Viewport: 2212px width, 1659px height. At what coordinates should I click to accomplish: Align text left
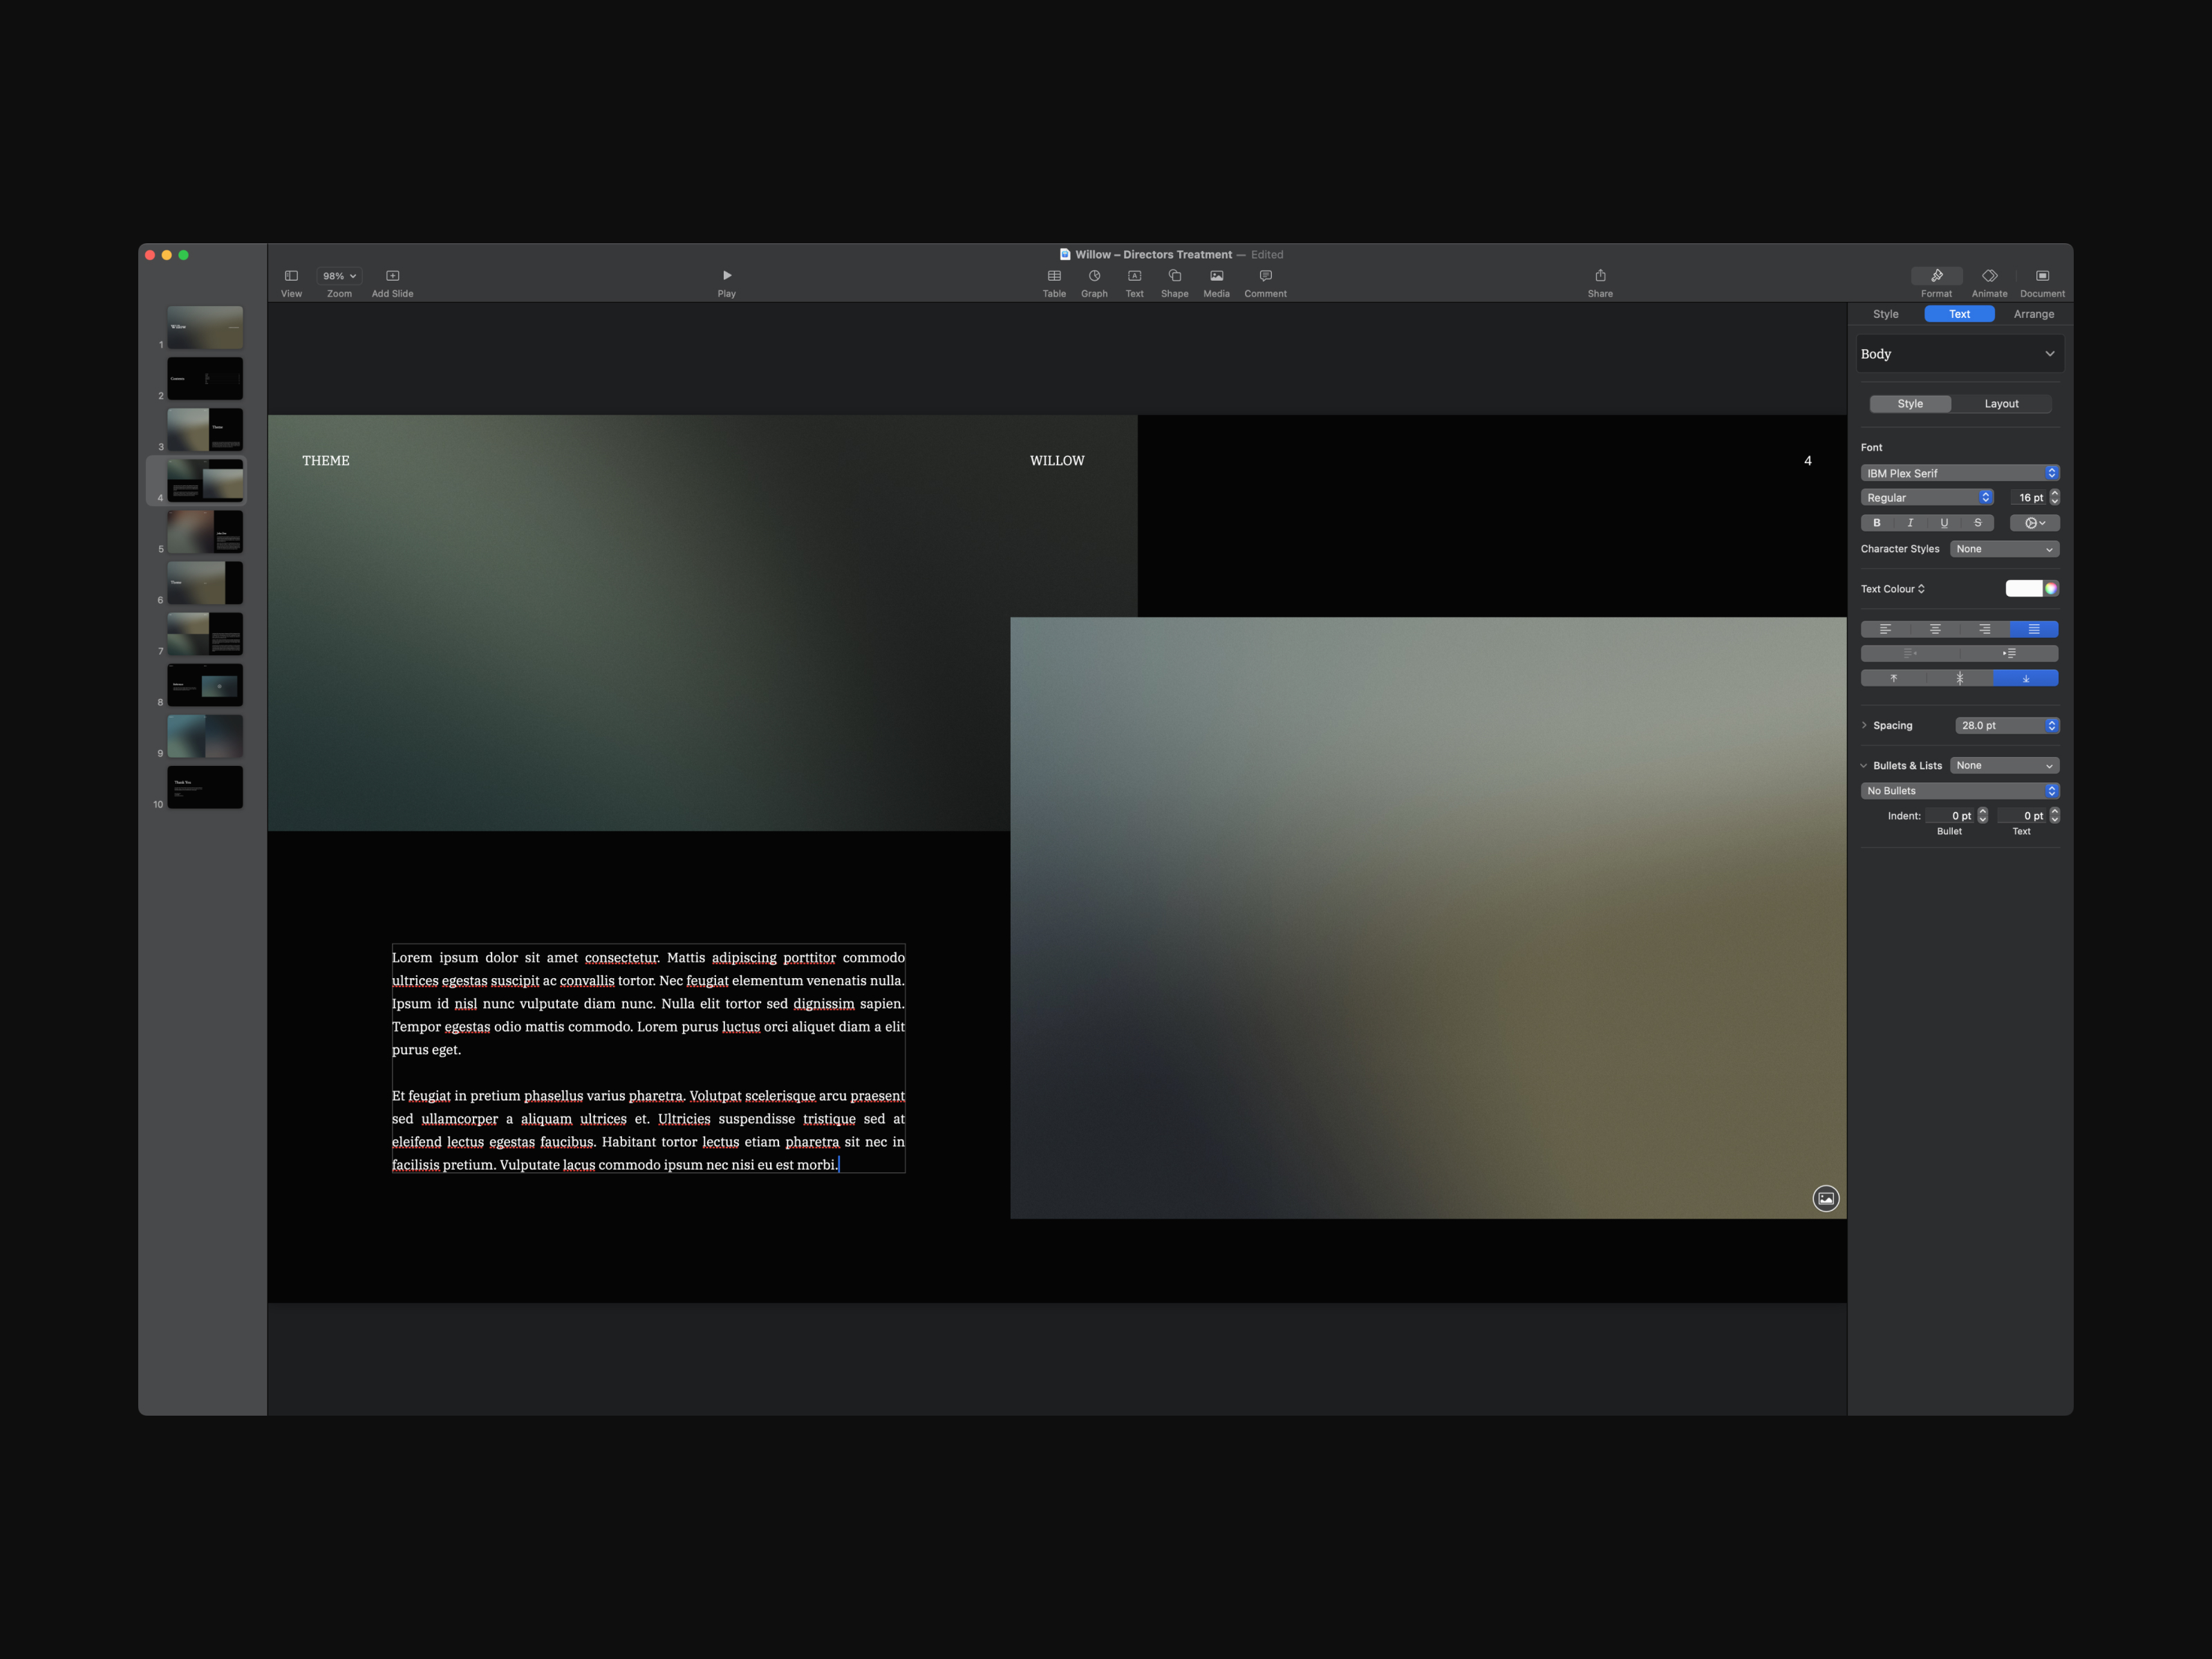click(x=1885, y=629)
